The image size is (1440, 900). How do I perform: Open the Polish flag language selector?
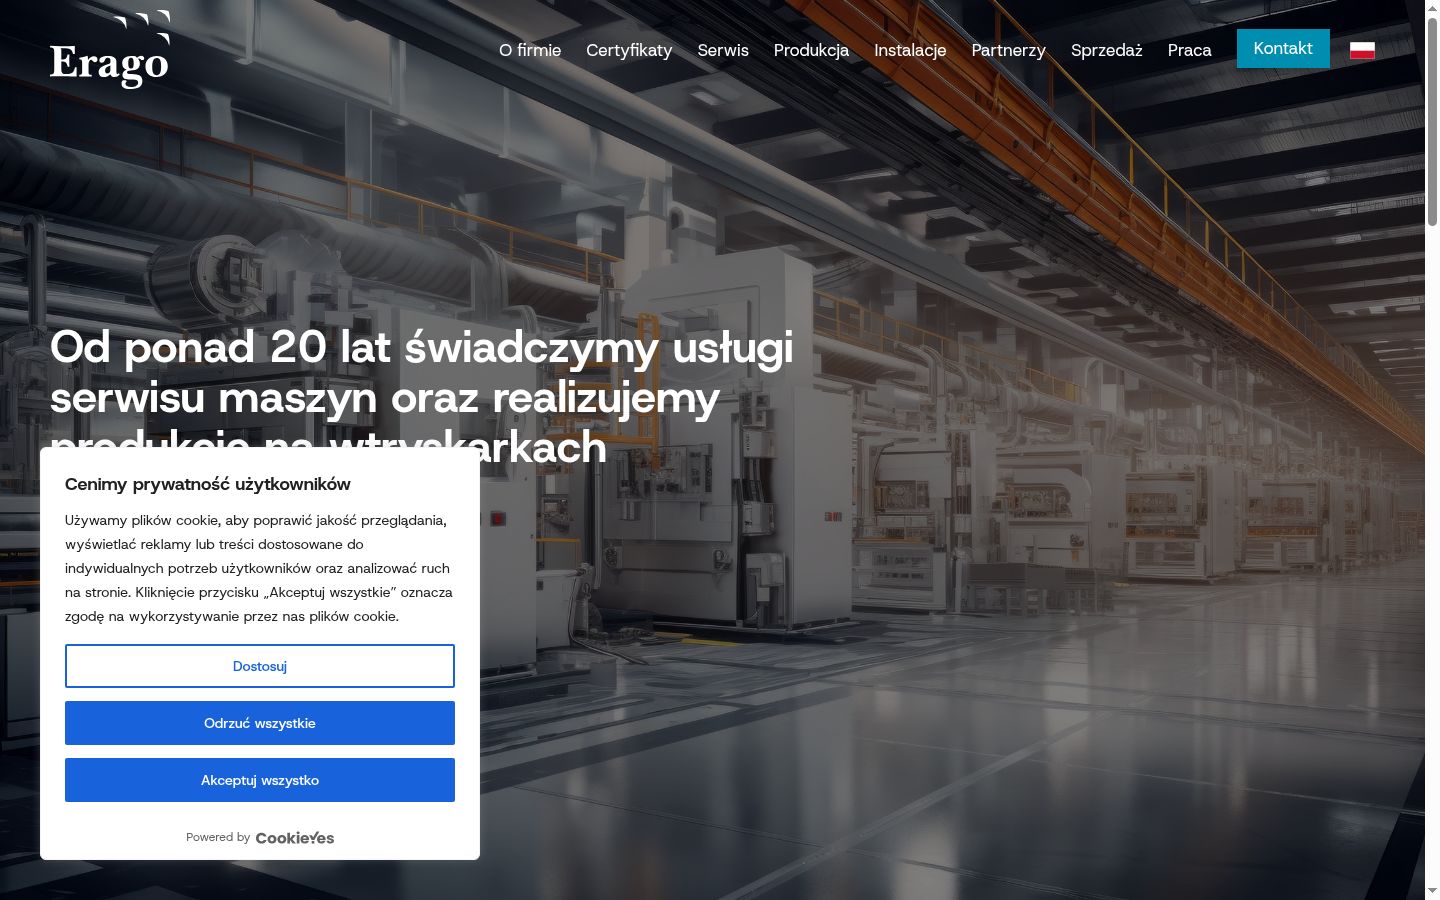coord(1362,50)
